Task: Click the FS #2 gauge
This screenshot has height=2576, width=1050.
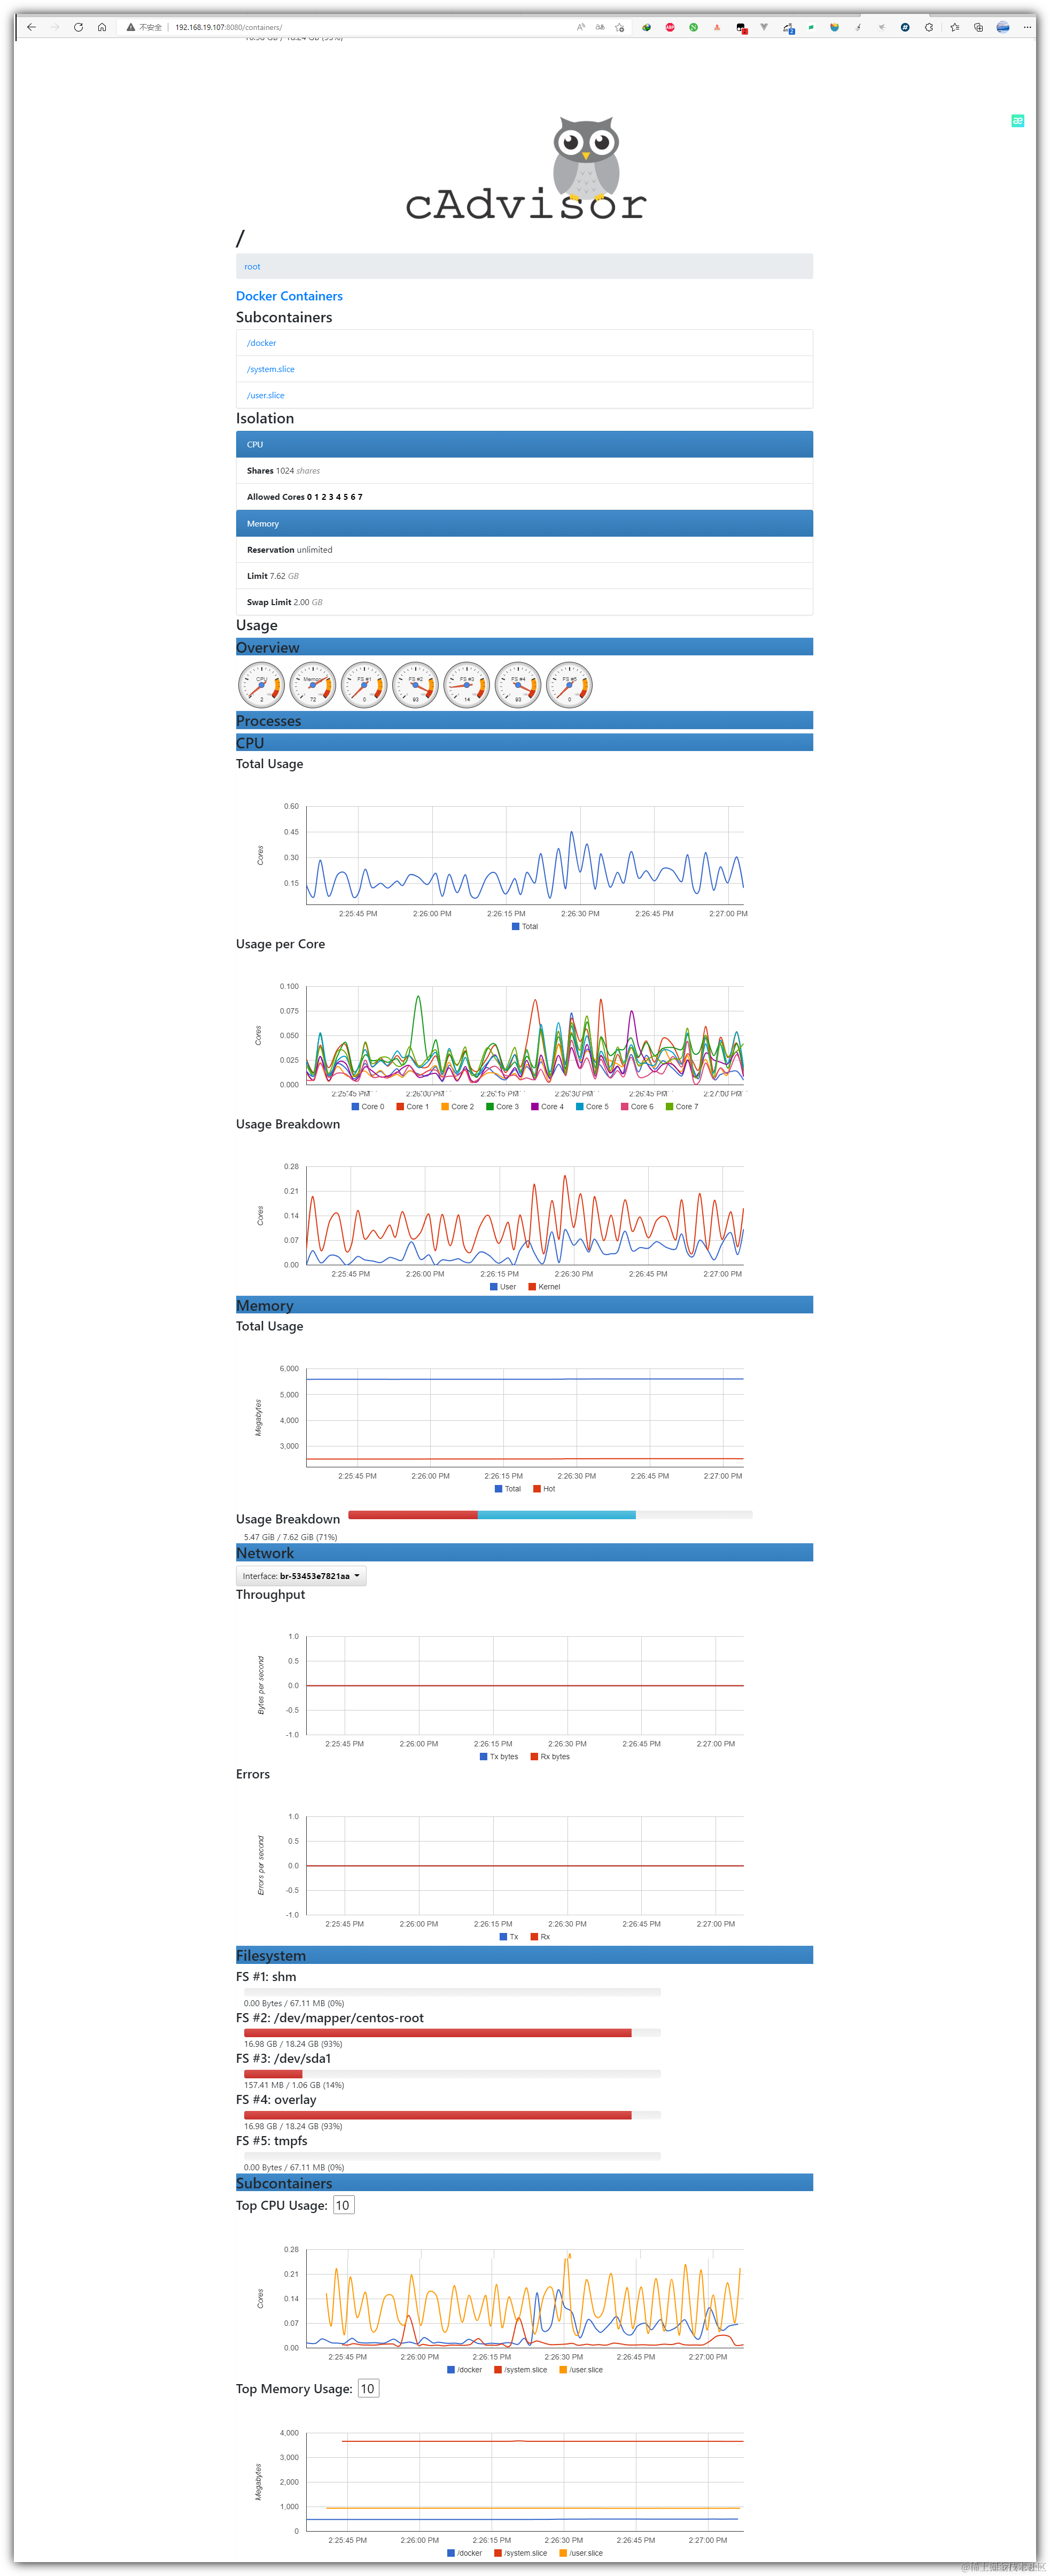Action: pos(415,686)
